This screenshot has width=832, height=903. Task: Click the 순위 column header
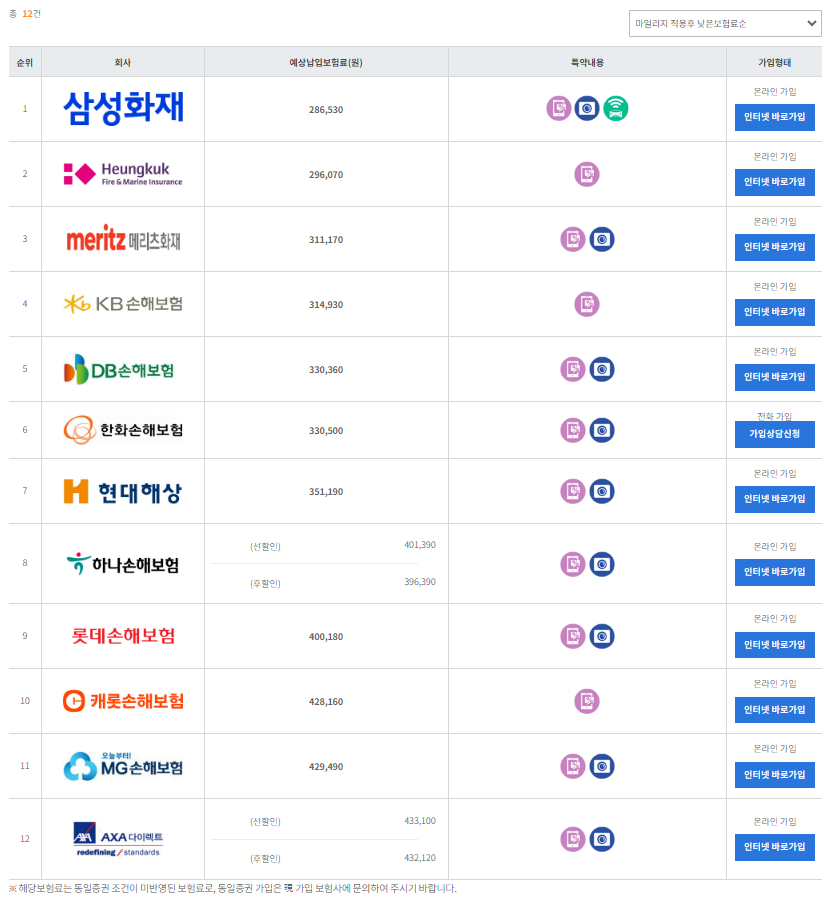coord(25,62)
